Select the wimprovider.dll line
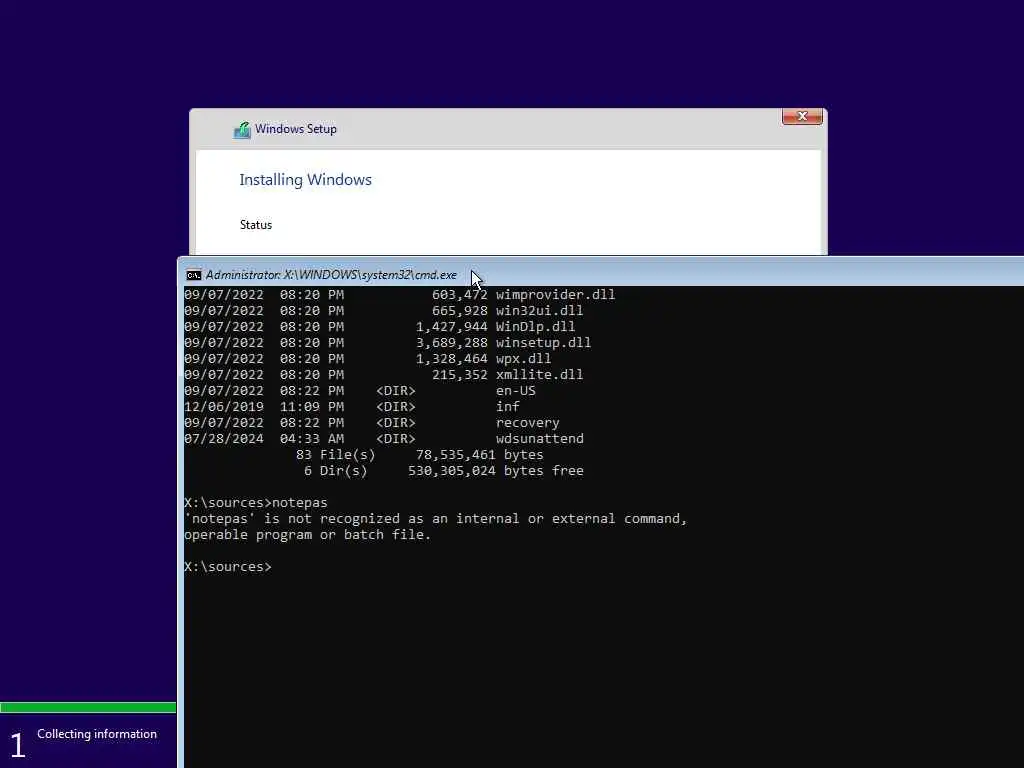1024x768 pixels. pyautogui.click(x=400, y=295)
